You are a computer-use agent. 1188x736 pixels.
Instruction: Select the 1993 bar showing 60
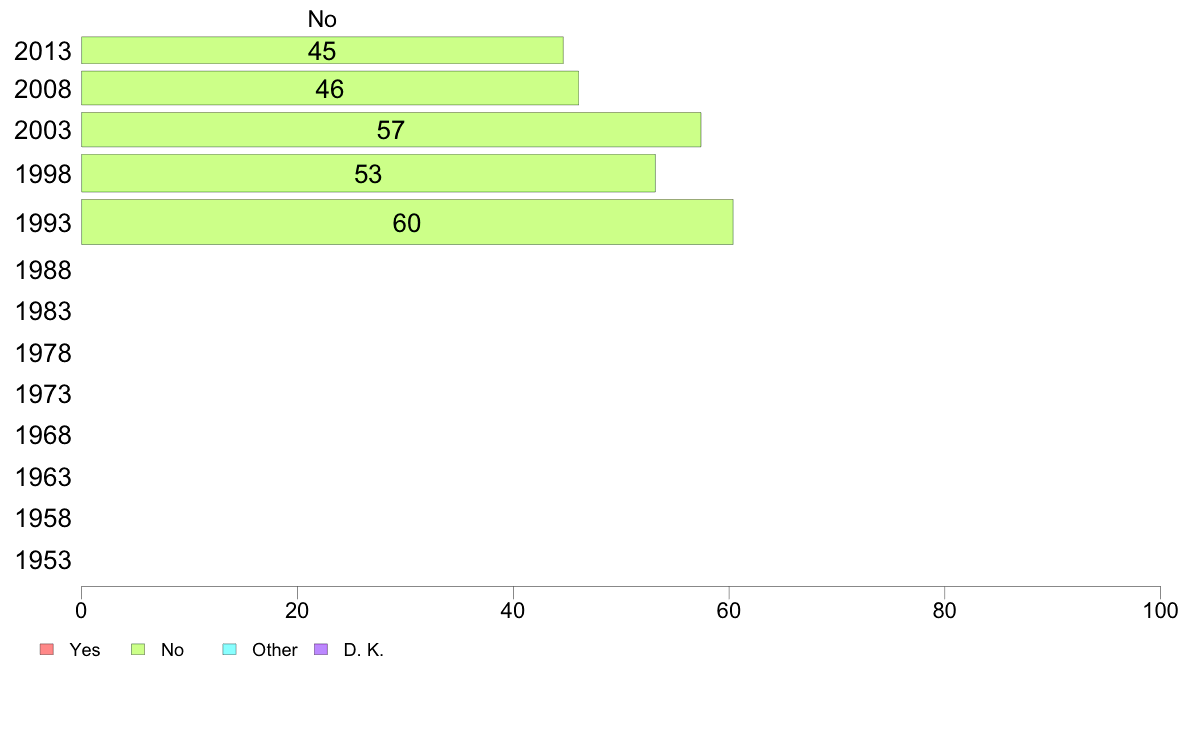407,222
